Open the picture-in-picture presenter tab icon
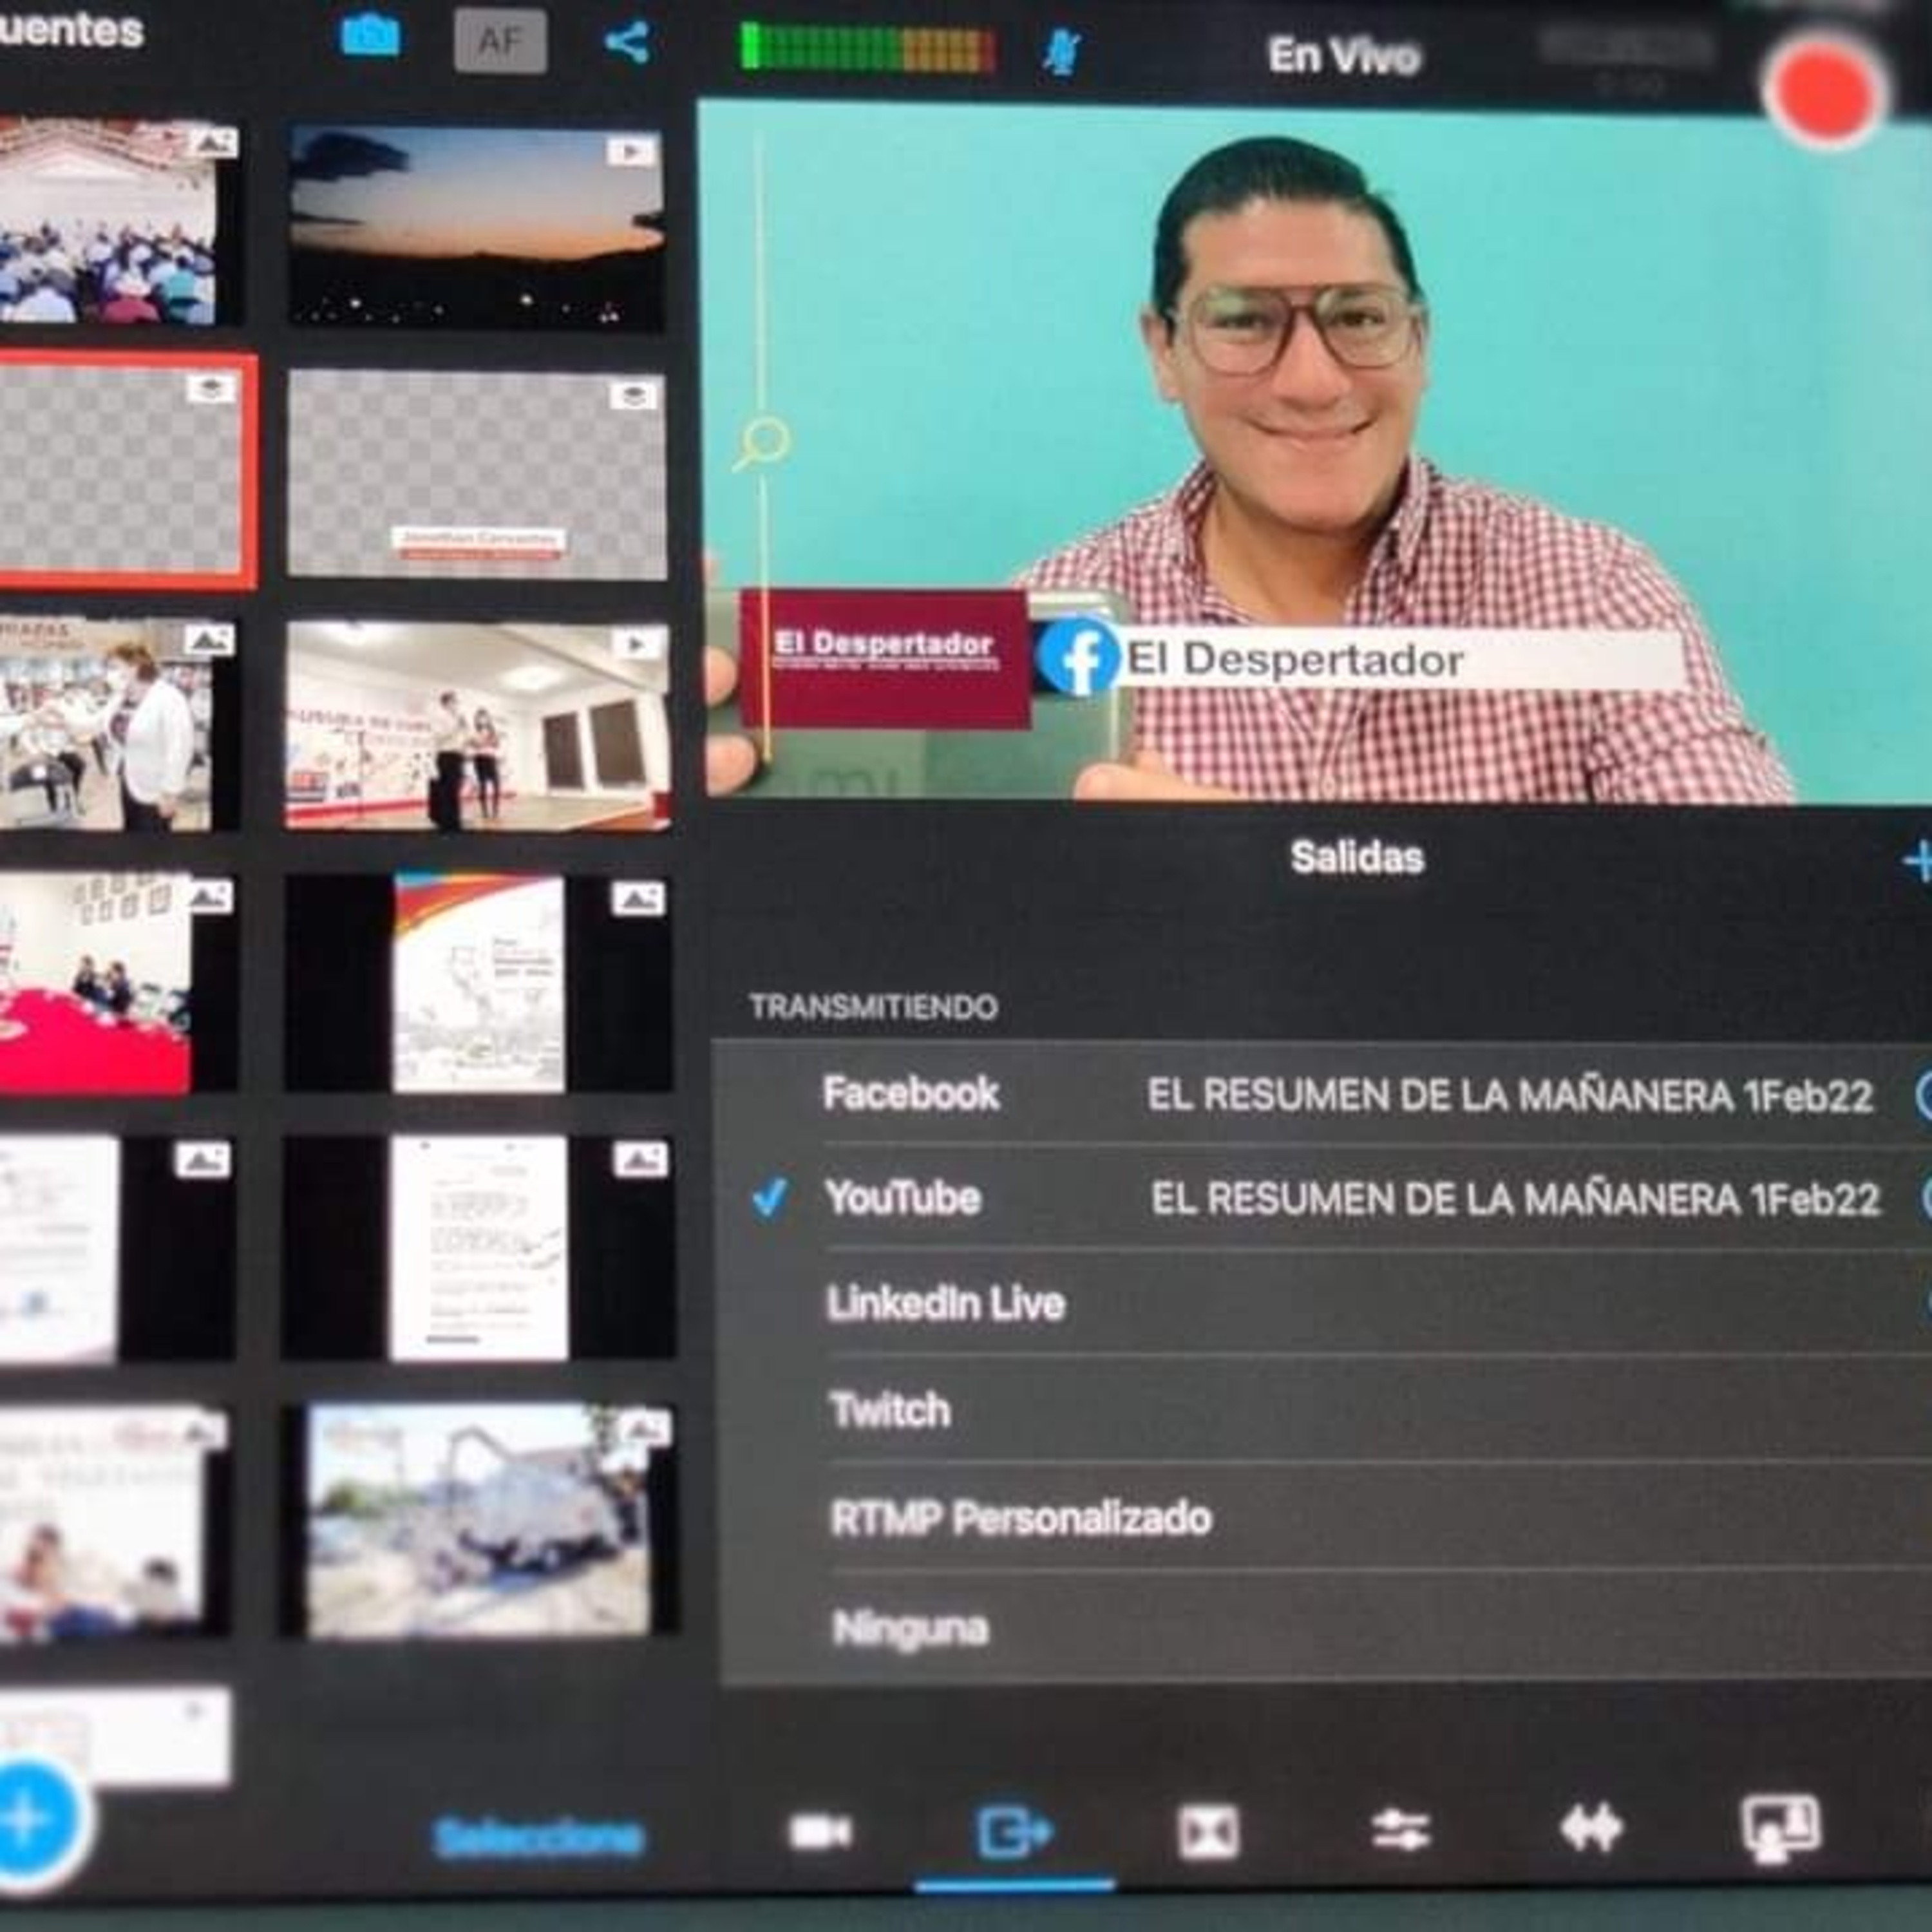The image size is (1932, 1932). pyautogui.click(x=1782, y=1829)
